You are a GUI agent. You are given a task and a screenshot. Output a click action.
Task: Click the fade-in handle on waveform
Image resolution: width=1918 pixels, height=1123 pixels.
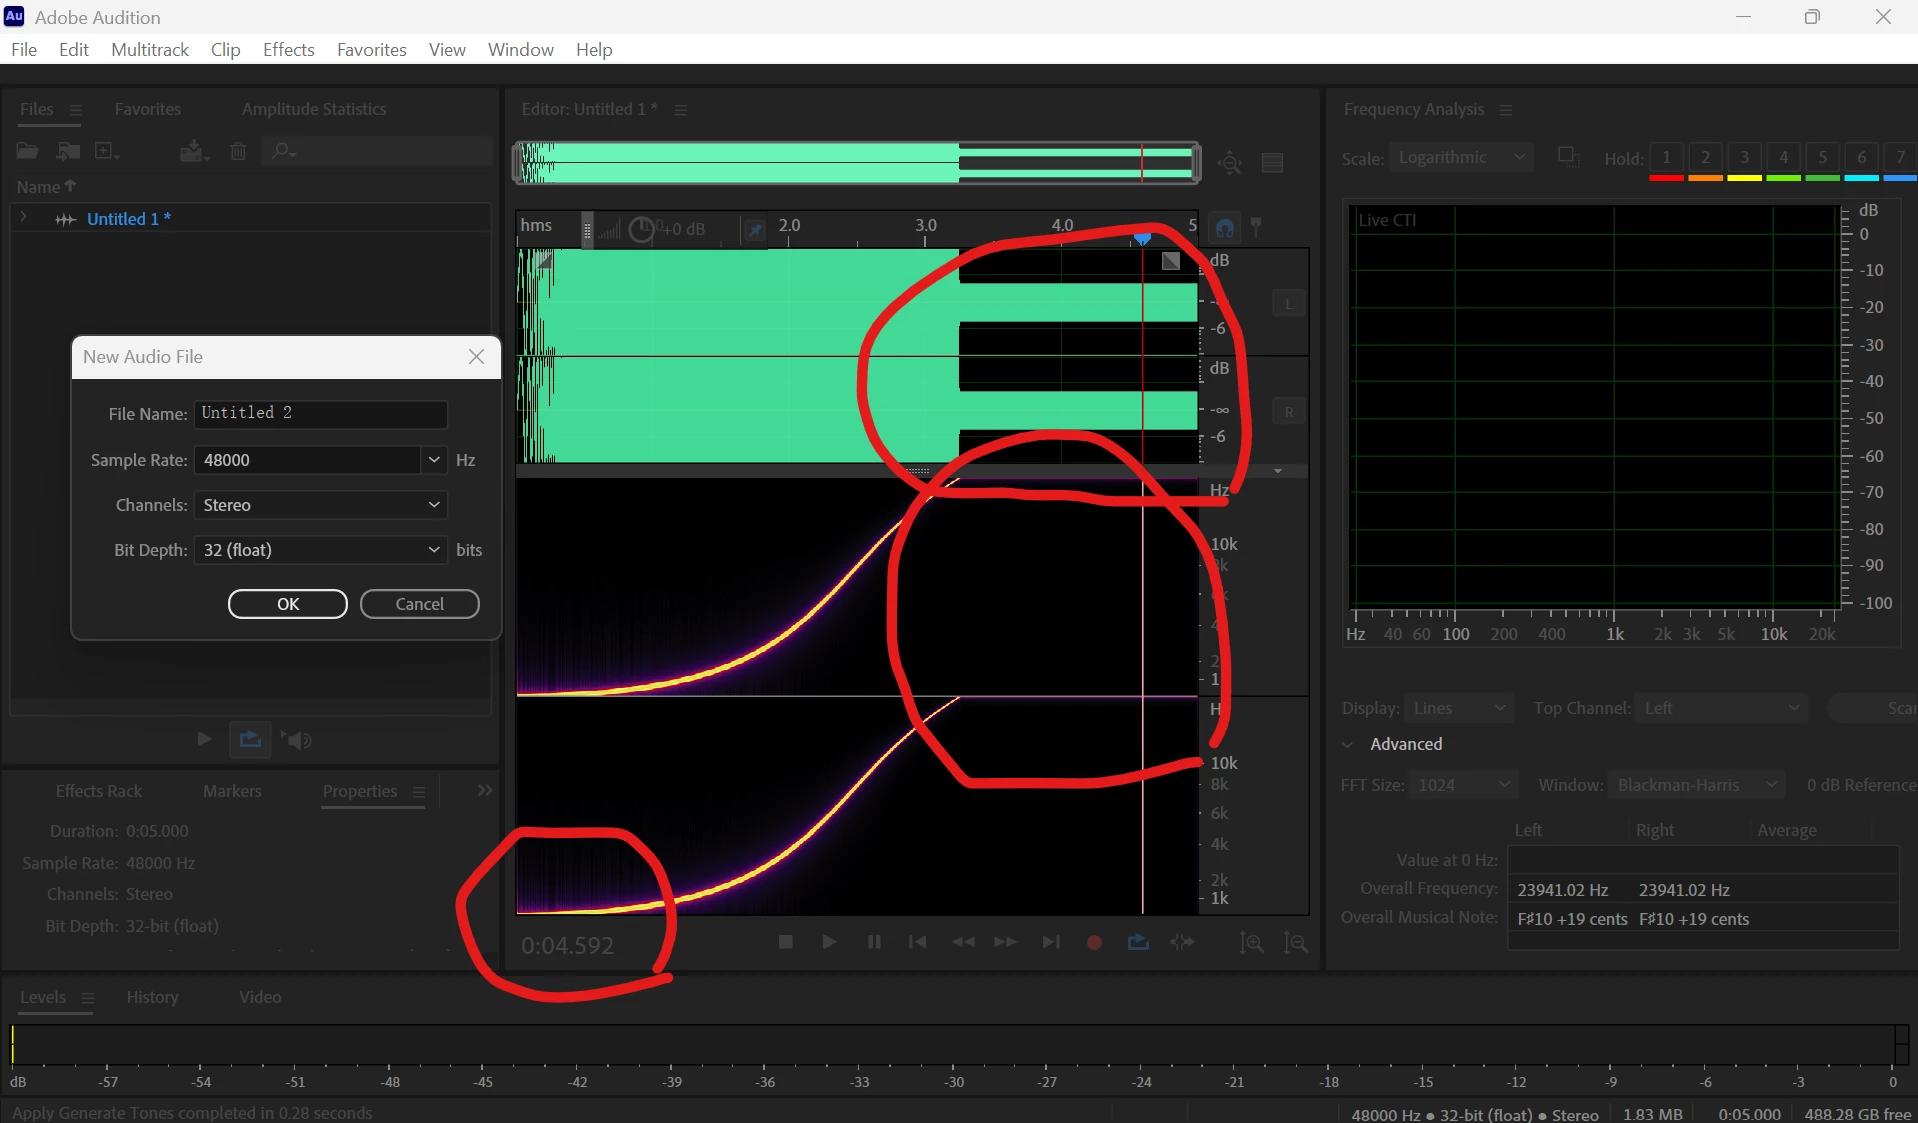click(x=544, y=261)
